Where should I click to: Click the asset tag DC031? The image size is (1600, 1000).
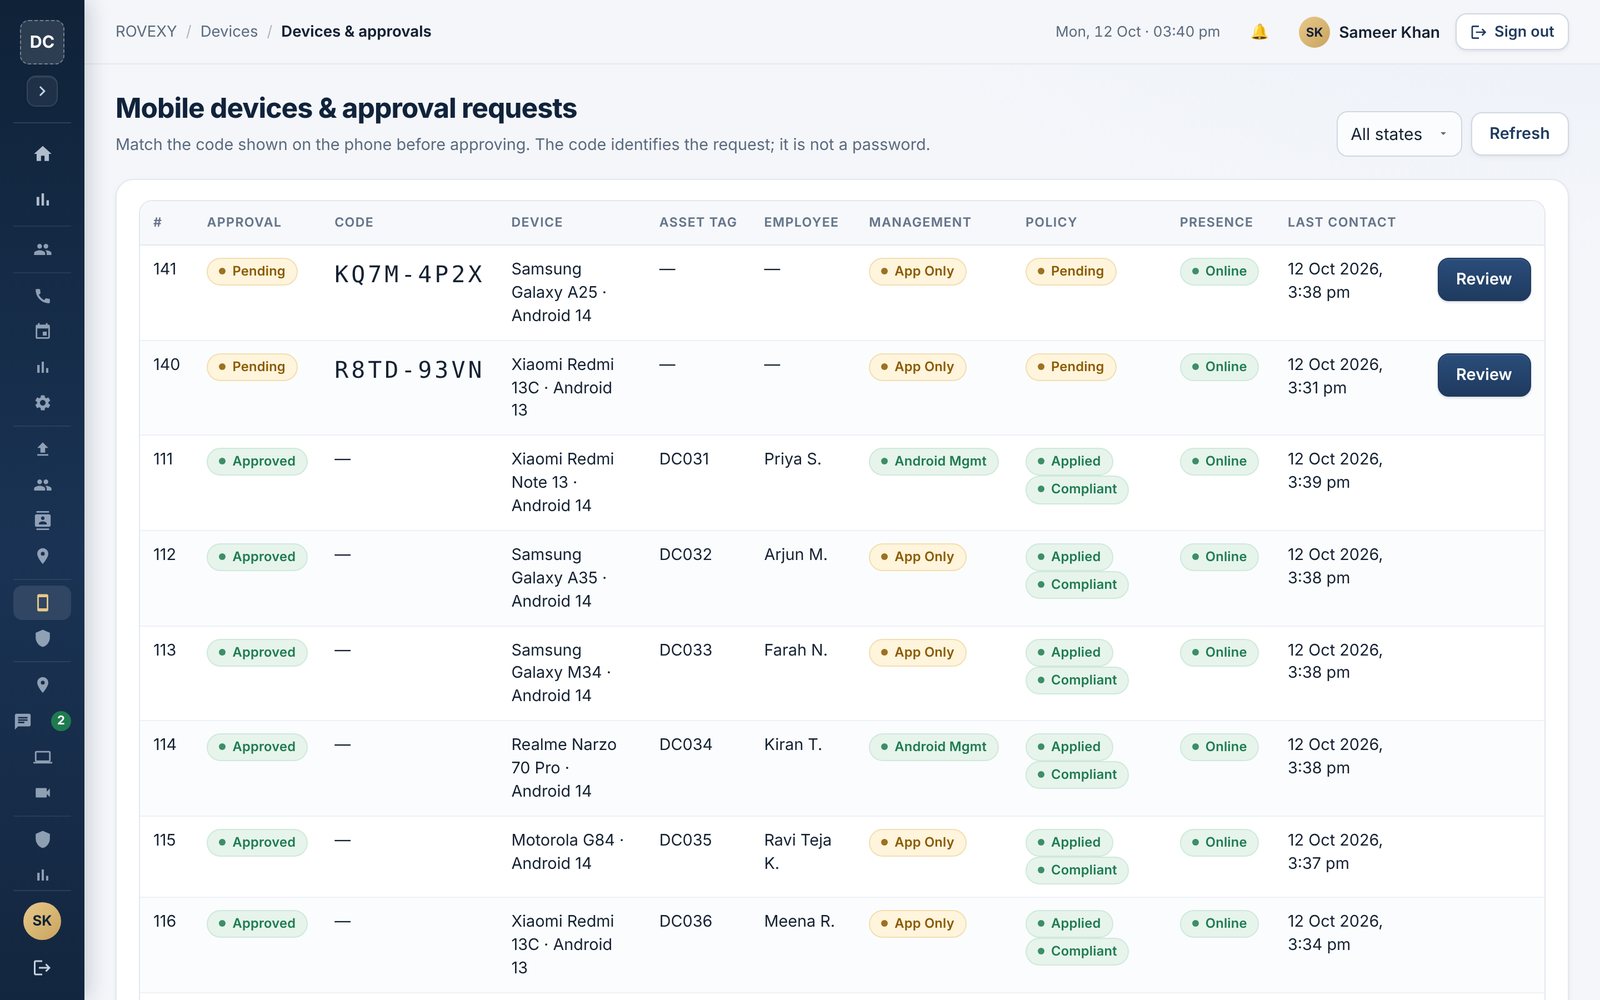coord(684,459)
